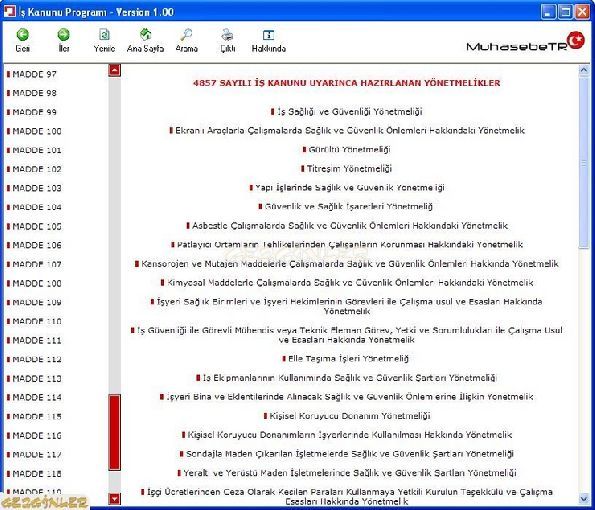Screen dimensions: 595x510
Task: Open İş Ekipmanlarının Kullanımında regulation link
Action: 349,378
